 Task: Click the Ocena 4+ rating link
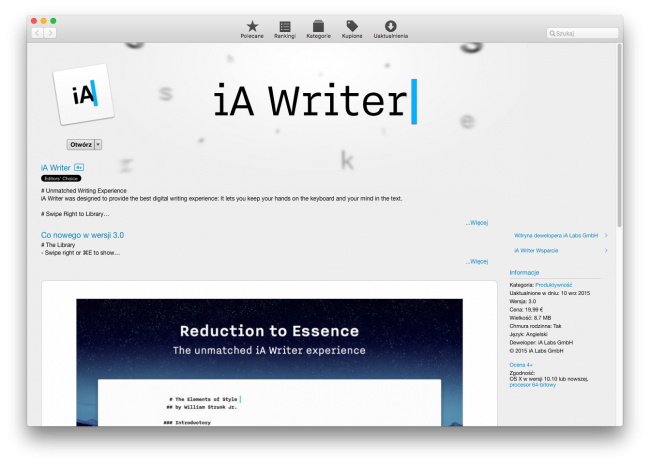coord(521,365)
